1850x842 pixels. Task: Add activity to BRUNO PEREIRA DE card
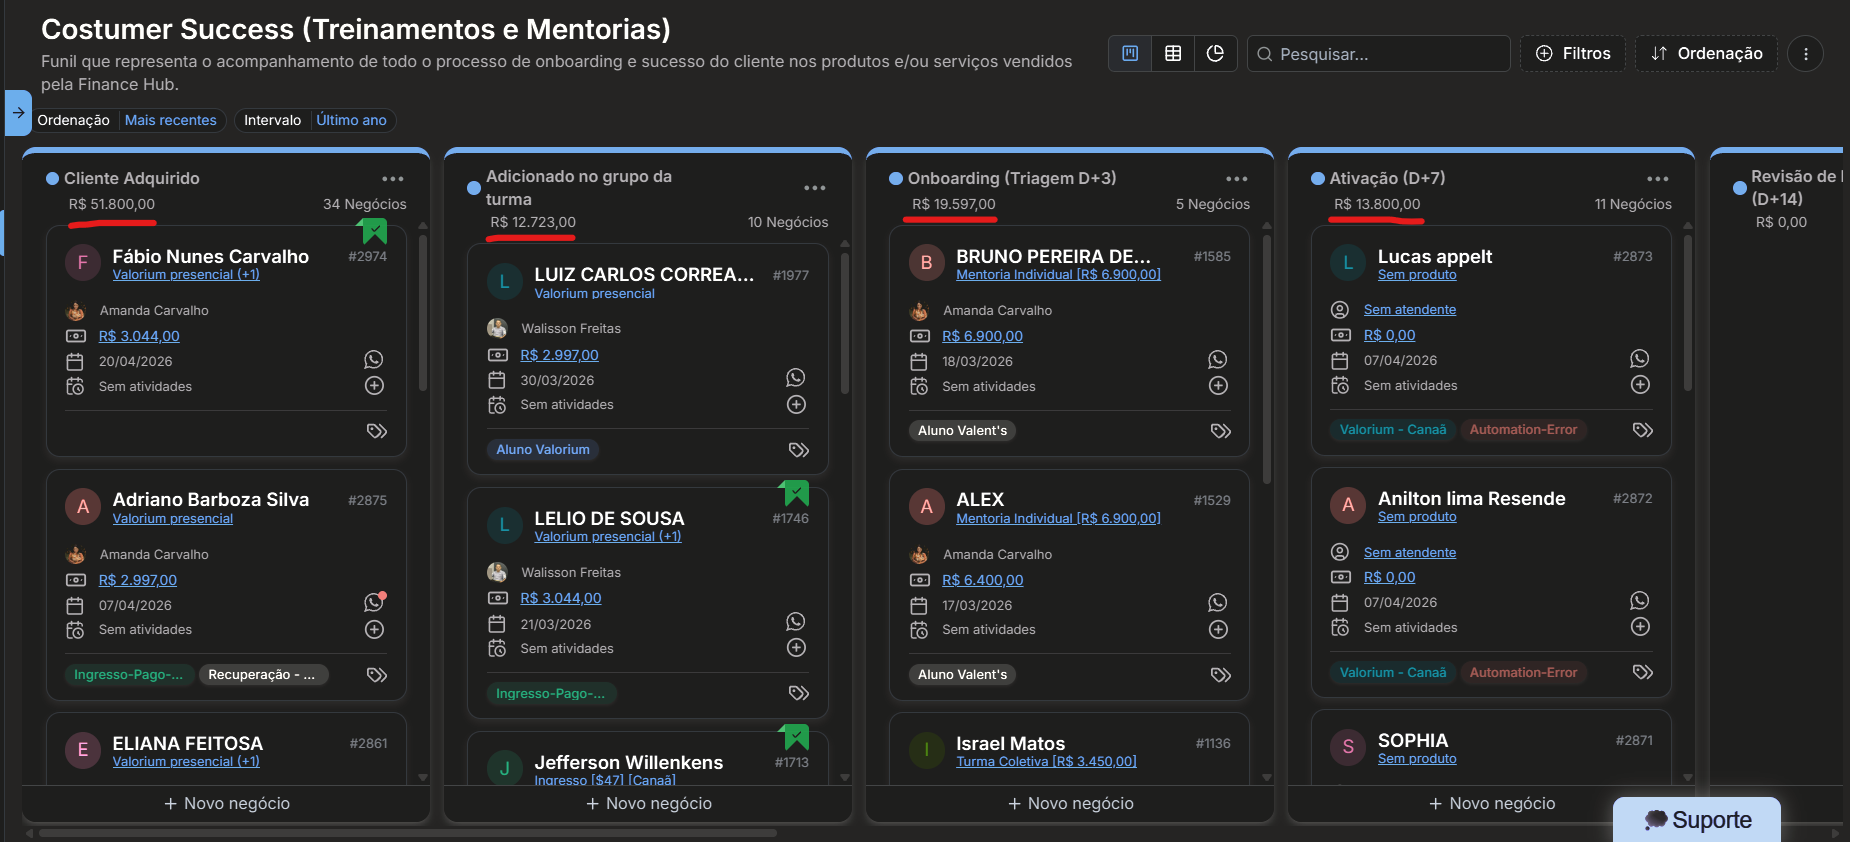pyautogui.click(x=1218, y=386)
